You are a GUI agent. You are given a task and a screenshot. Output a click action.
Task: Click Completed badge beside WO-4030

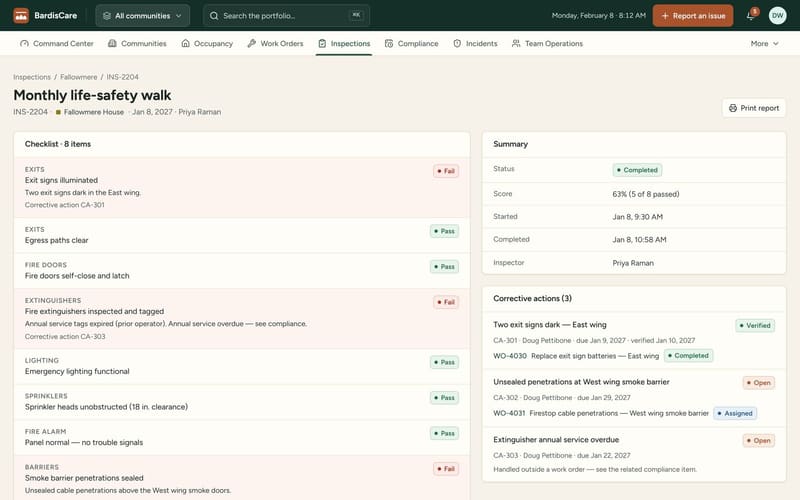pyautogui.click(x=688, y=356)
